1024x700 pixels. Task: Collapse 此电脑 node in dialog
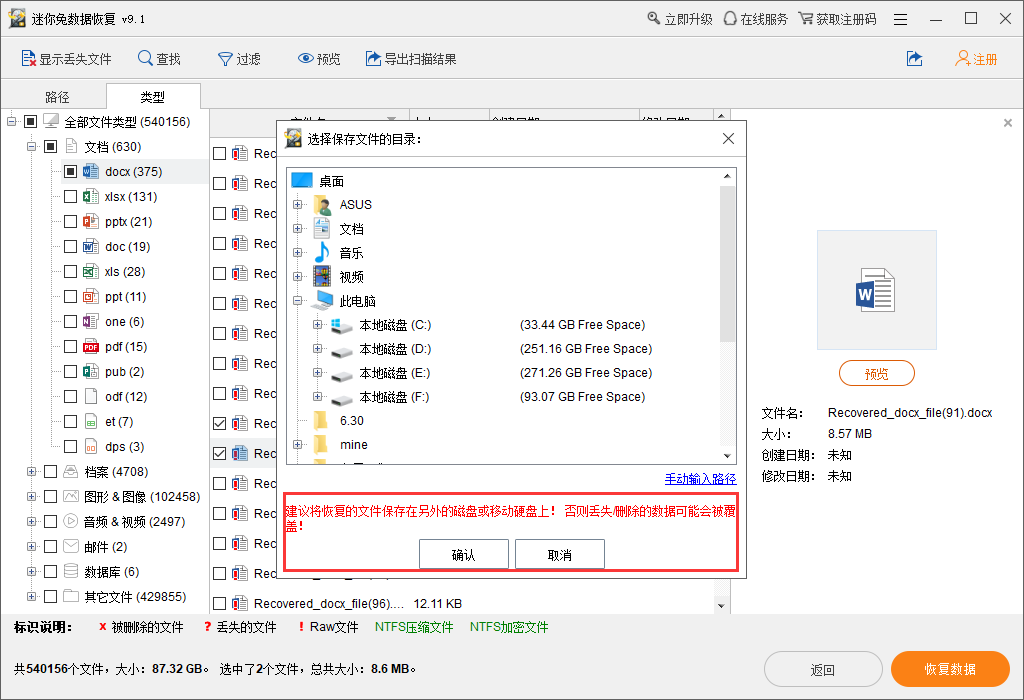[x=298, y=301]
